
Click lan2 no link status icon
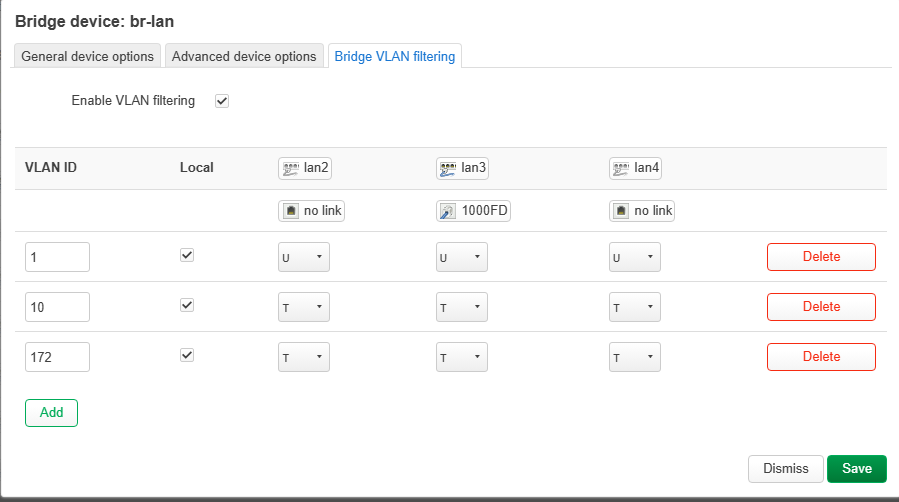point(291,211)
